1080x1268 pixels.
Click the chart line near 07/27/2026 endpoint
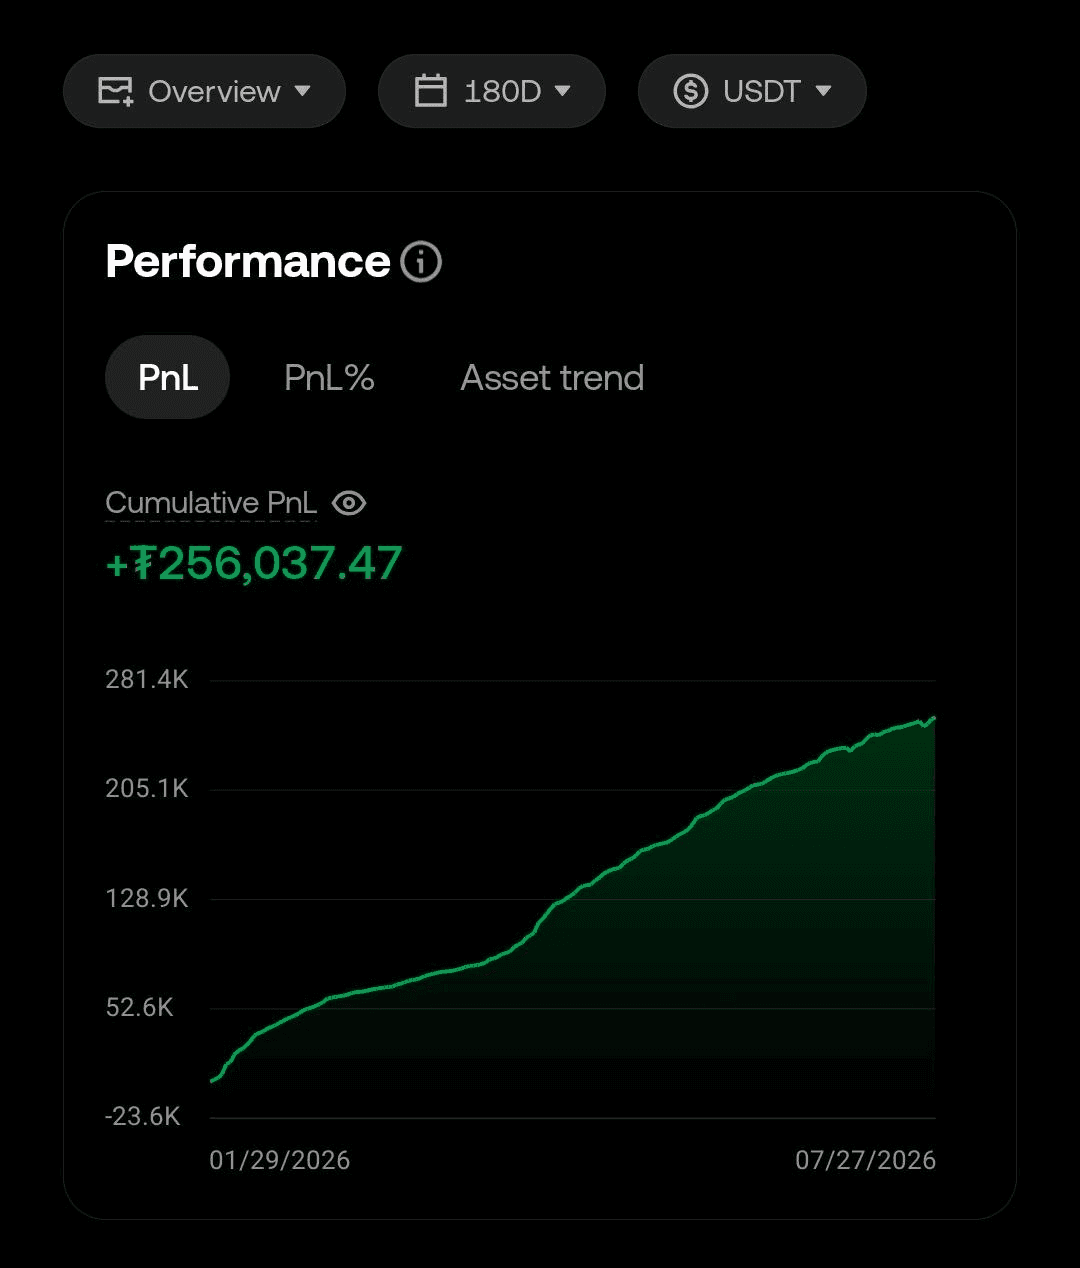933,718
